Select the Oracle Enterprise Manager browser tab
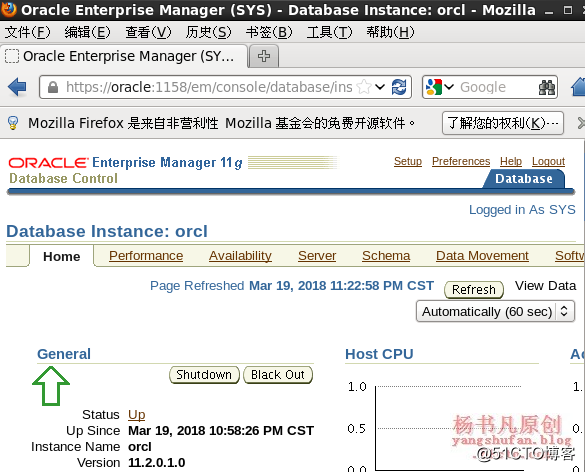This screenshot has width=585, height=472. [x=124, y=56]
